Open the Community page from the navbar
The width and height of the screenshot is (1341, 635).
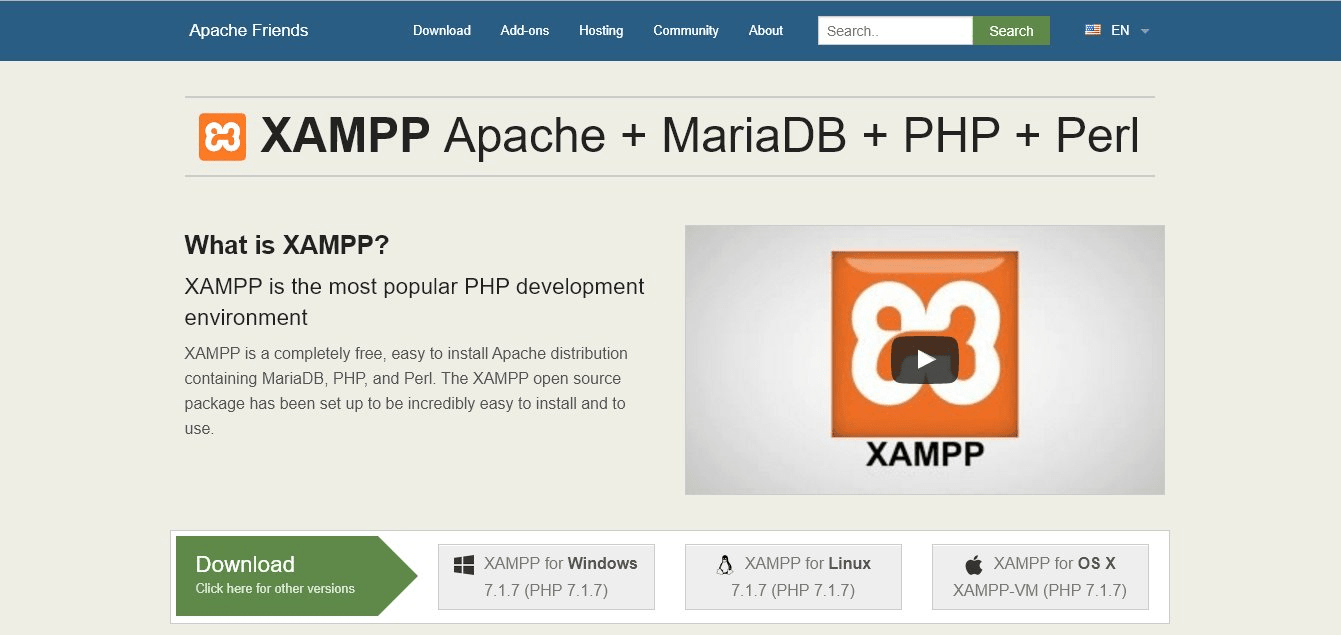(x=685, y=30)
